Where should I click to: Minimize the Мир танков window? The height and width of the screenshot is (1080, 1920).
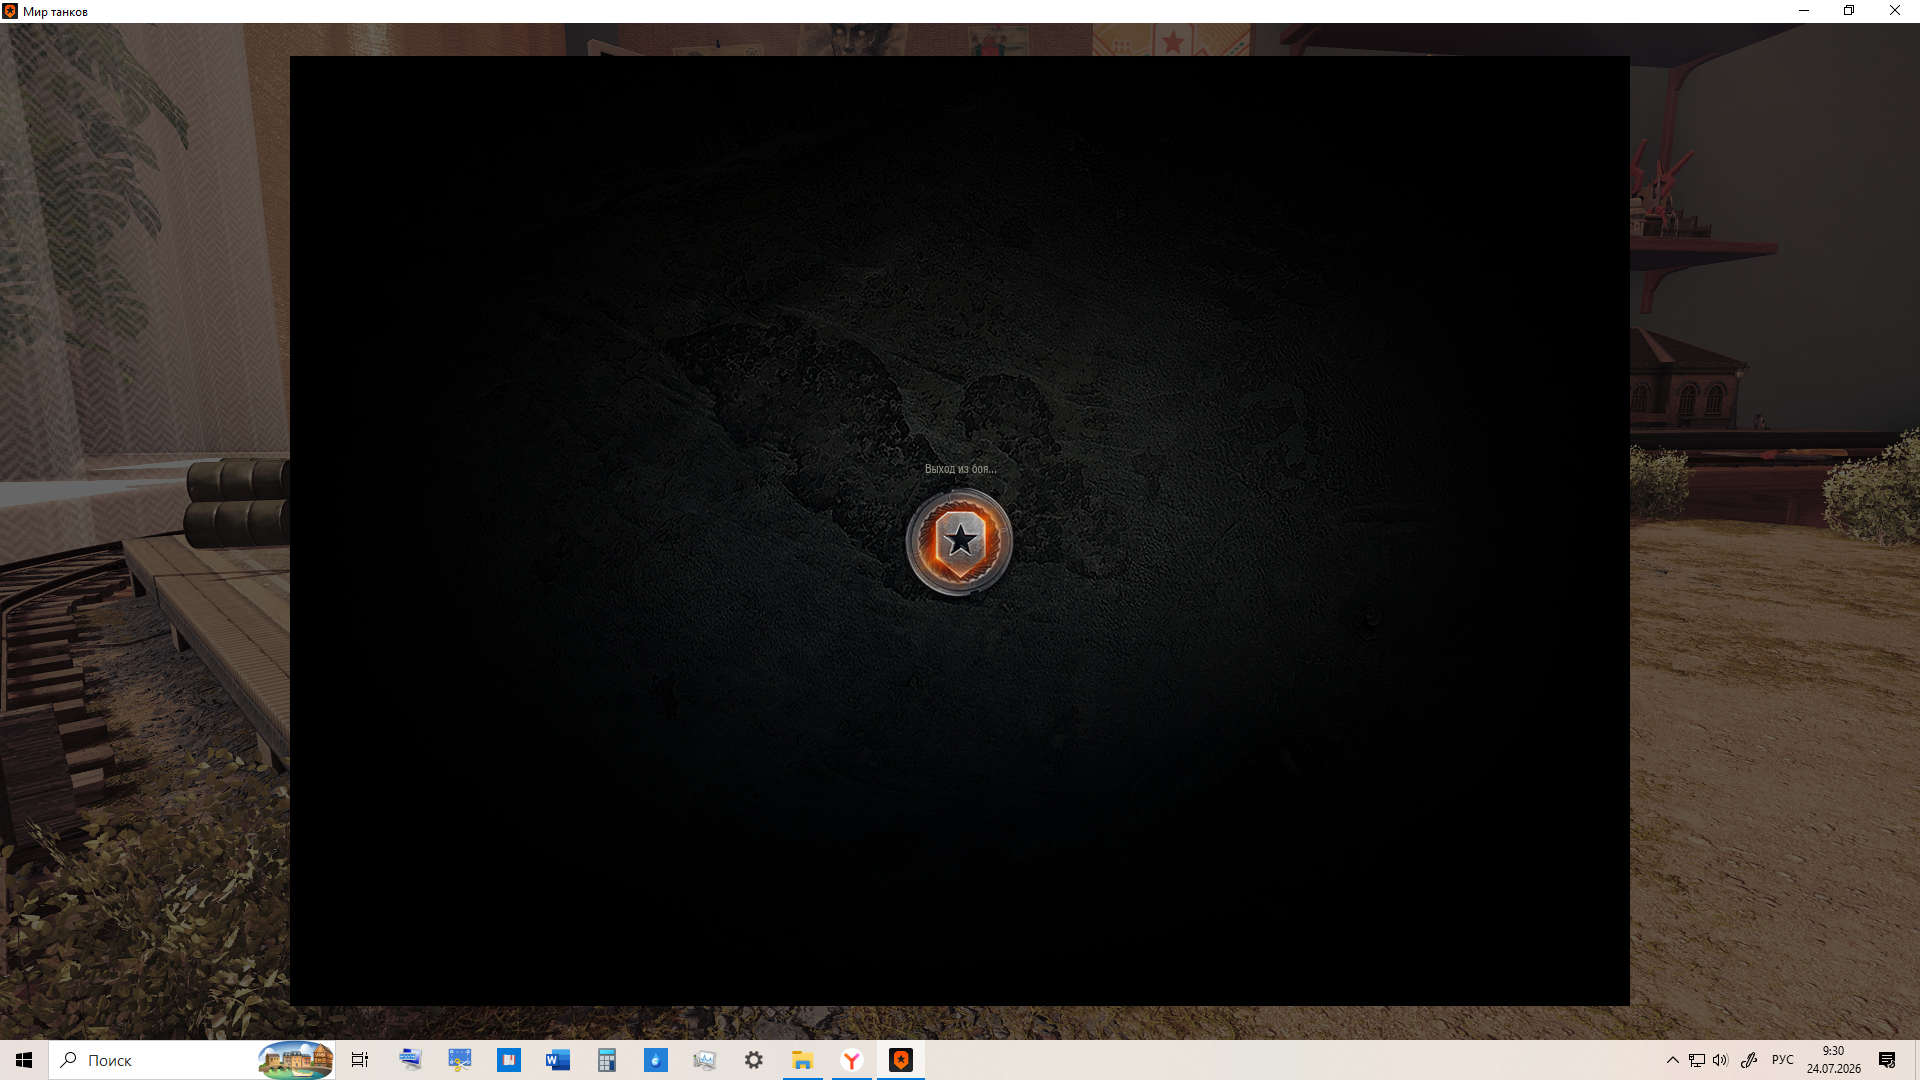(1804, 11)
